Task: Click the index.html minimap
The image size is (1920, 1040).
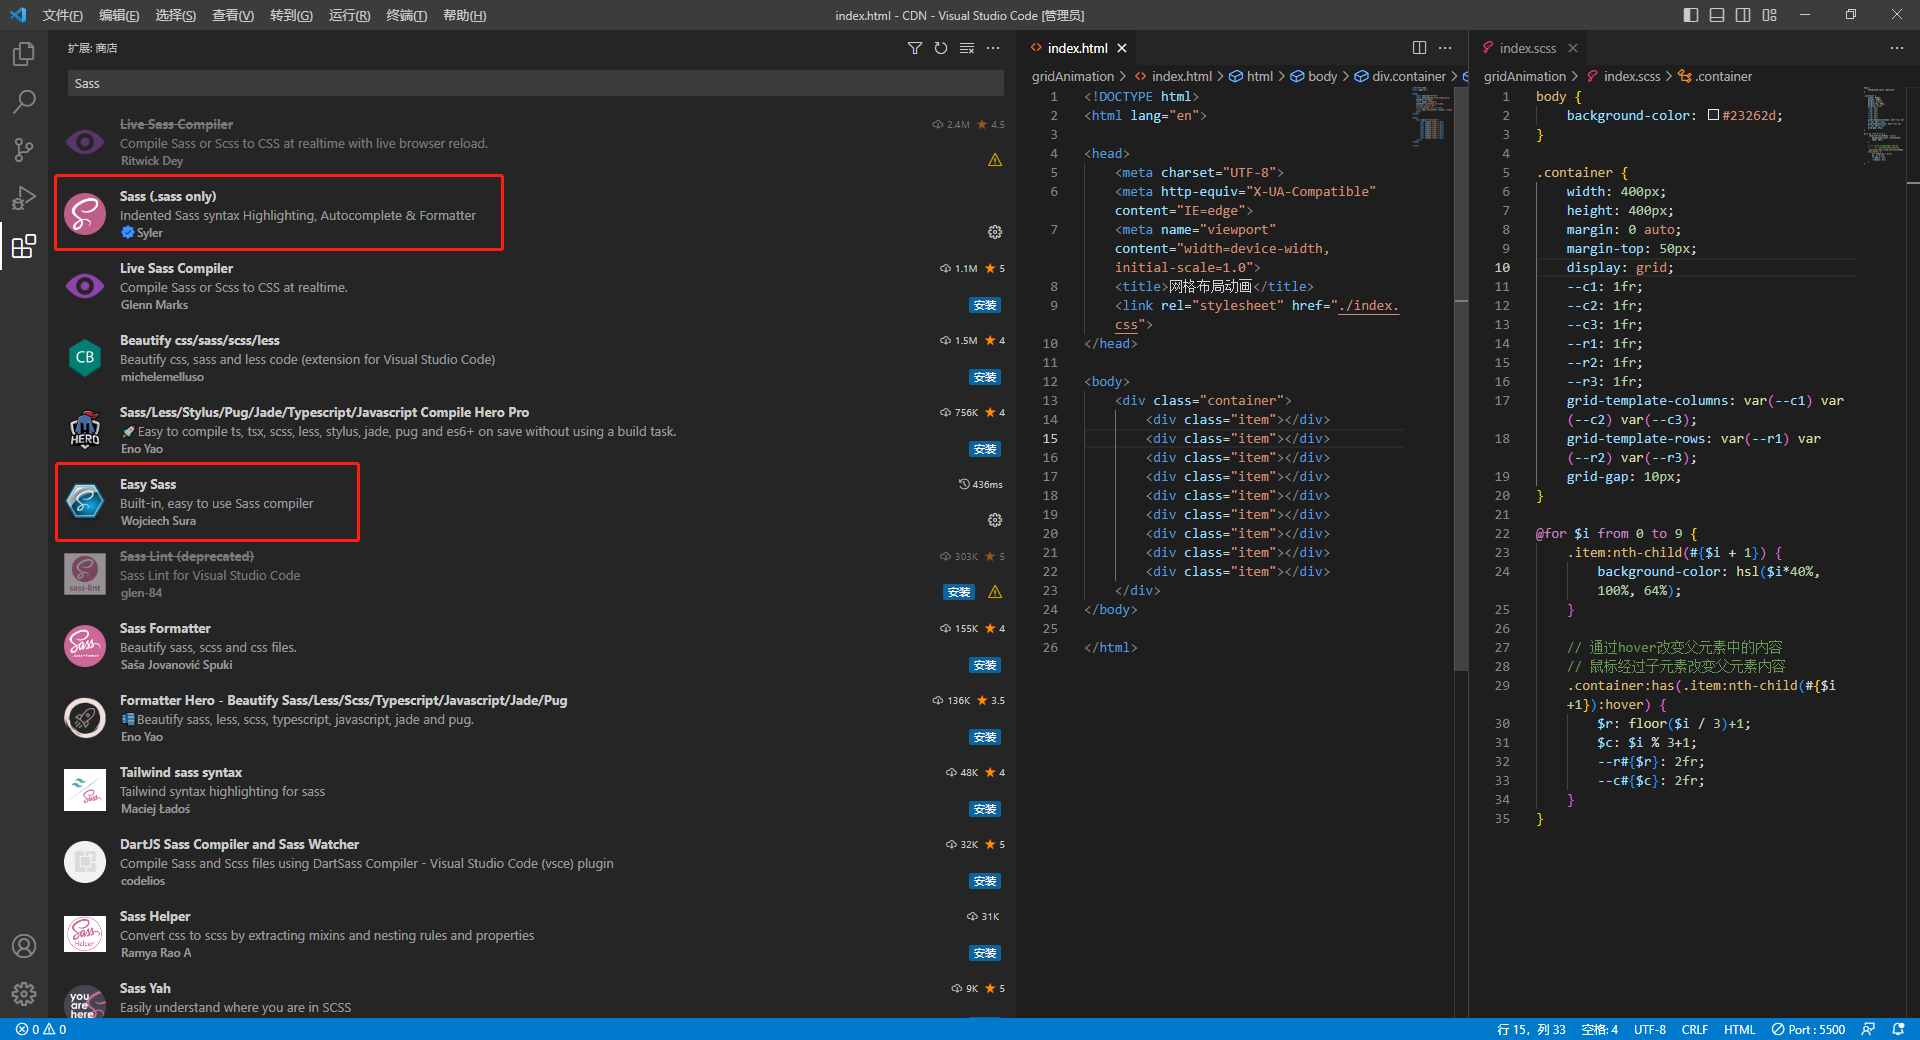Action: pyautogui.click(x=1432, y=115)
